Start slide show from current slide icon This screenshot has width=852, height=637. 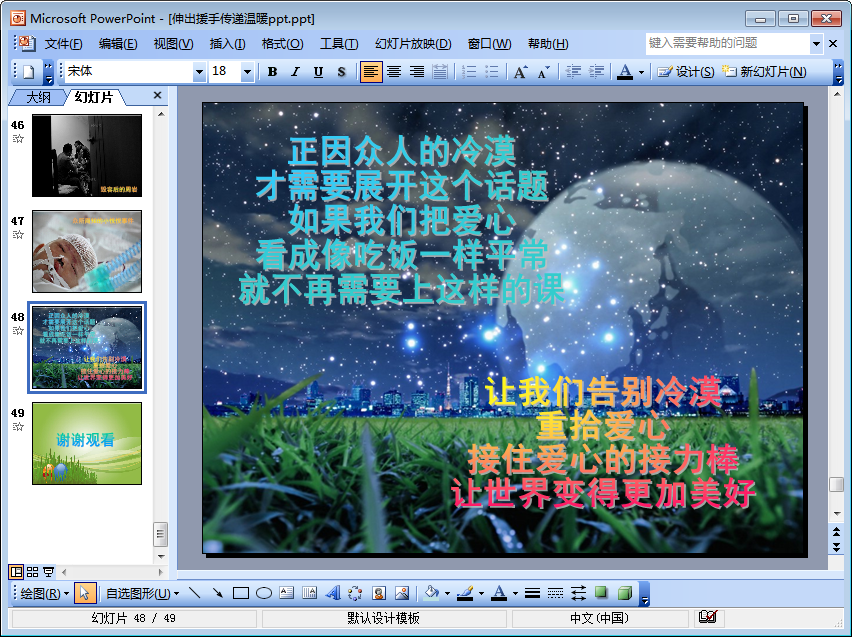(x=48, y=572)
